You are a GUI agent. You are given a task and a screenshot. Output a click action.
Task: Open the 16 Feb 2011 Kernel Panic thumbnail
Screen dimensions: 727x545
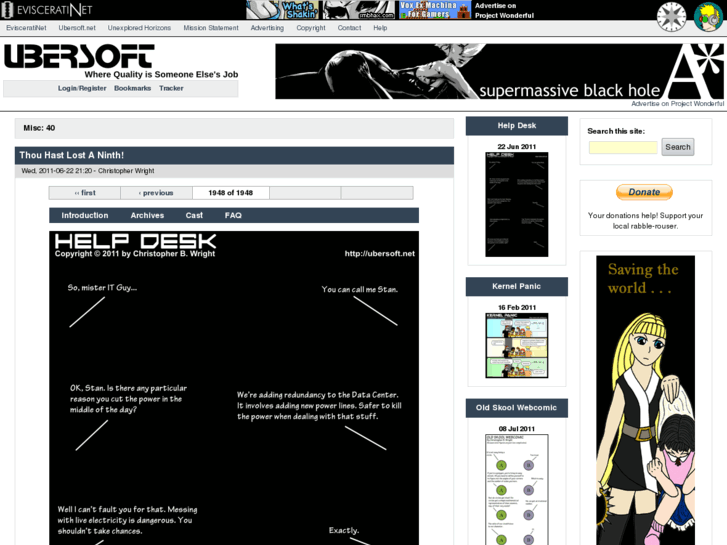click(517, 346)
